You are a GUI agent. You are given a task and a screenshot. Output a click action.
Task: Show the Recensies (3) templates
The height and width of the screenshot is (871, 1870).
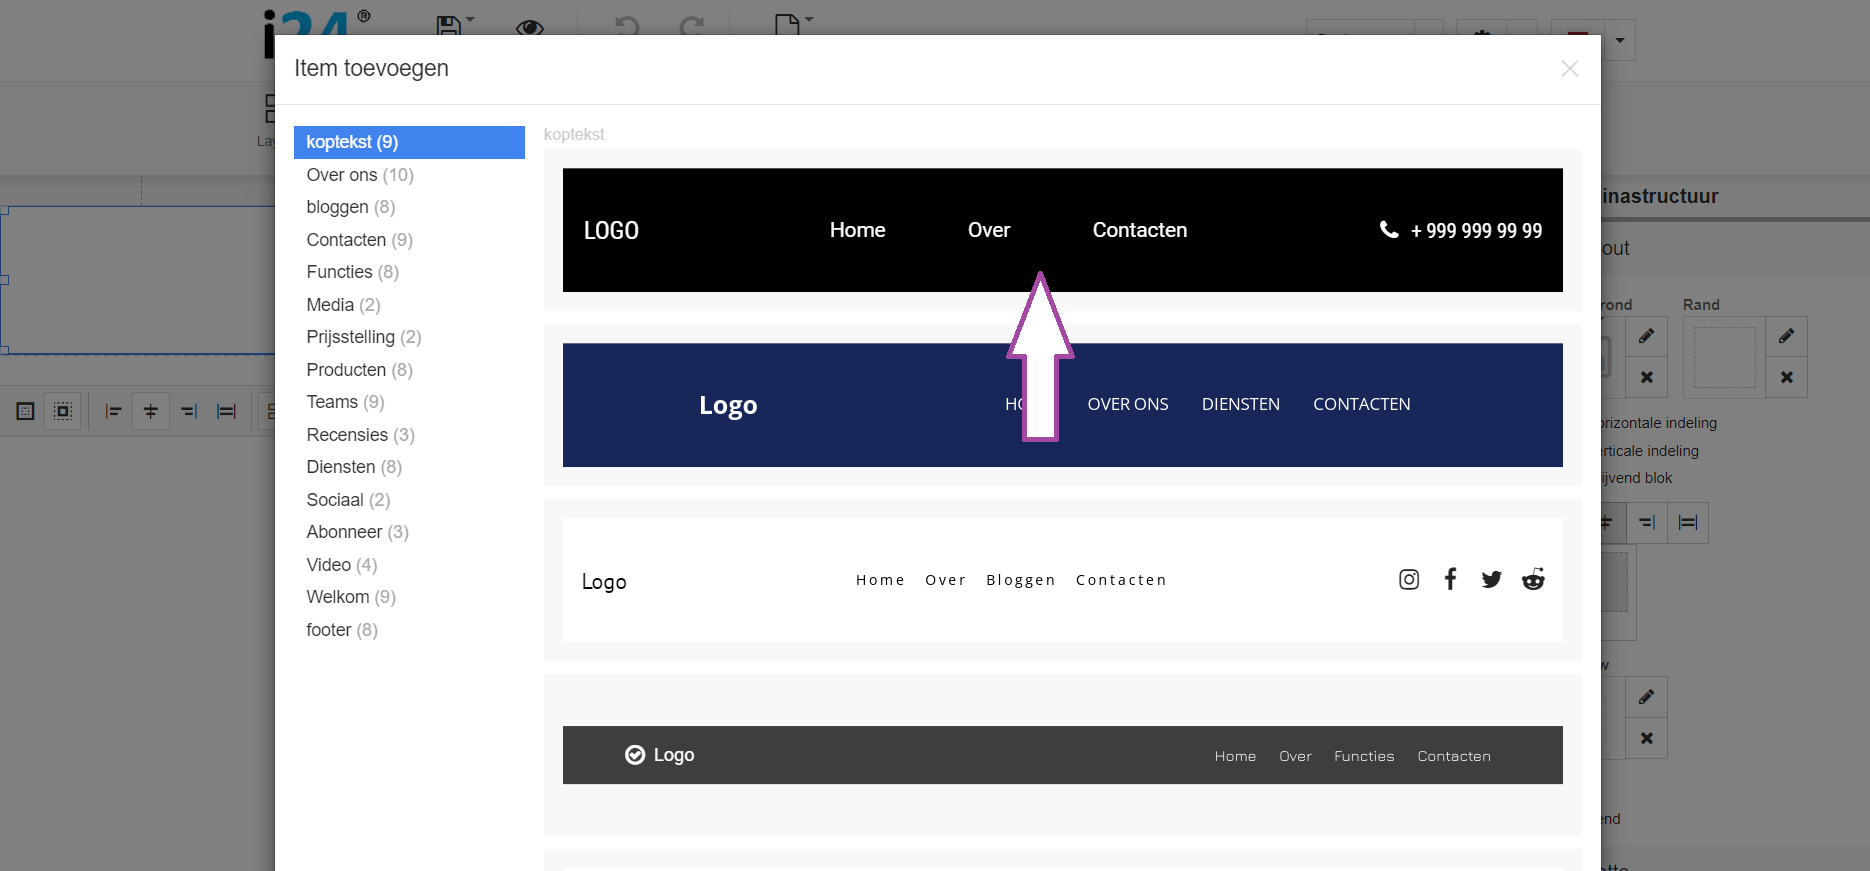pos(361,435)
